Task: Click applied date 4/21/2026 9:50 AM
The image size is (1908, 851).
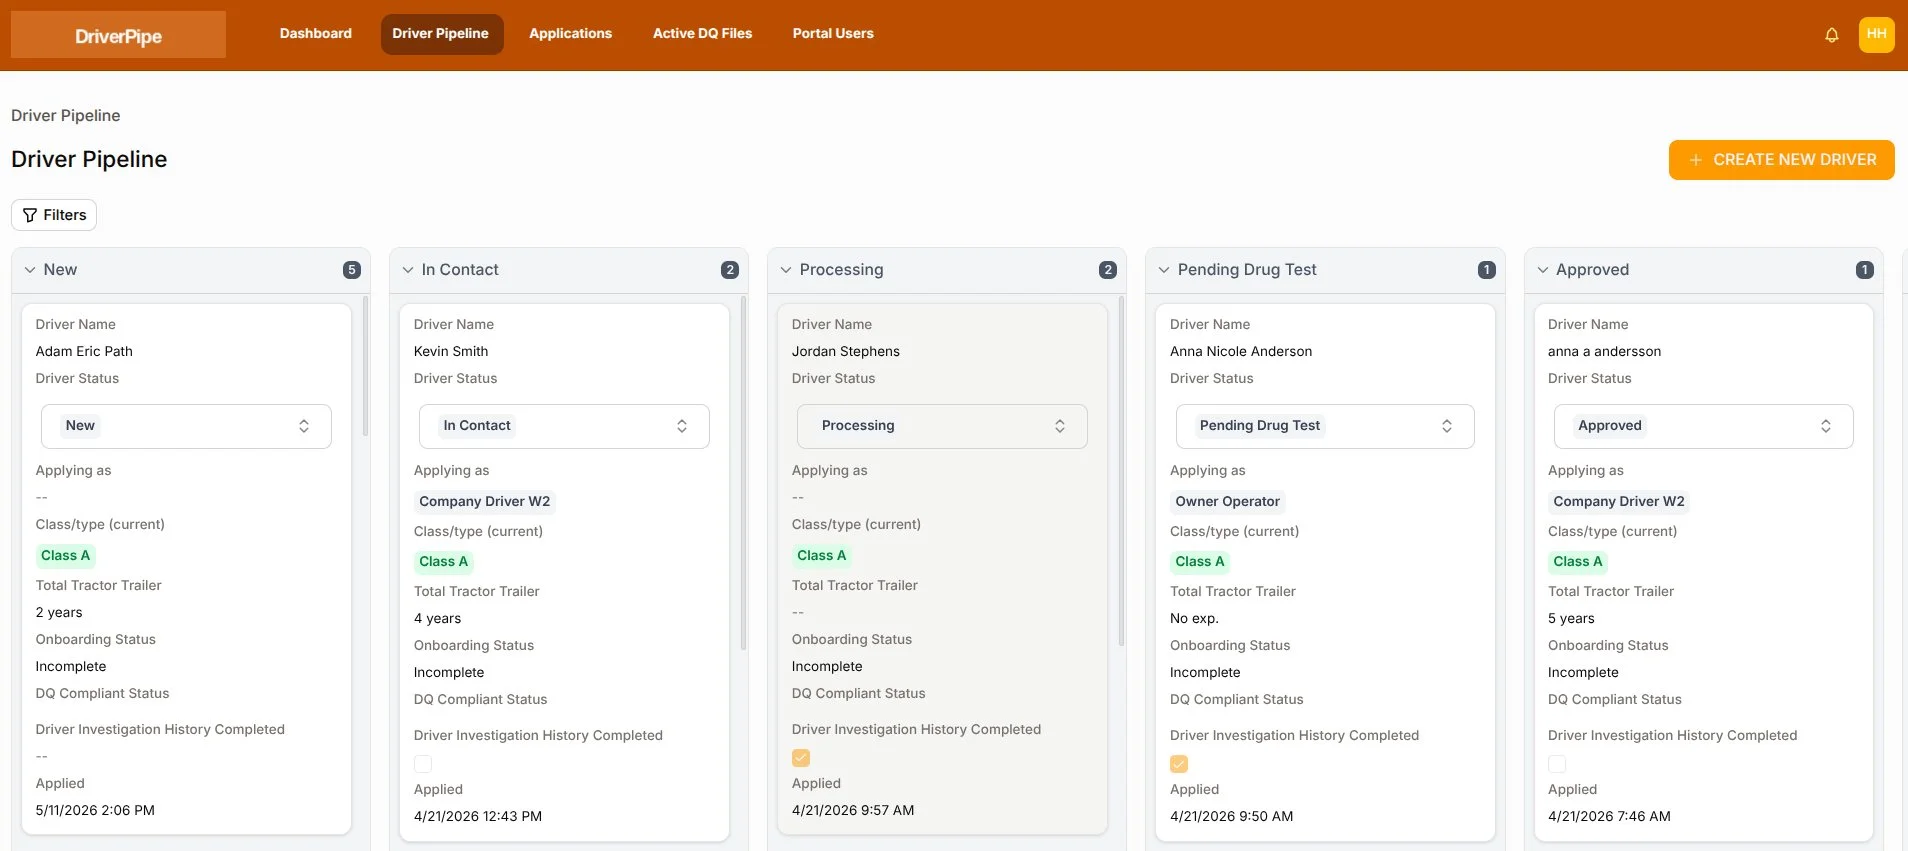Action: [x=1231, y=817]
